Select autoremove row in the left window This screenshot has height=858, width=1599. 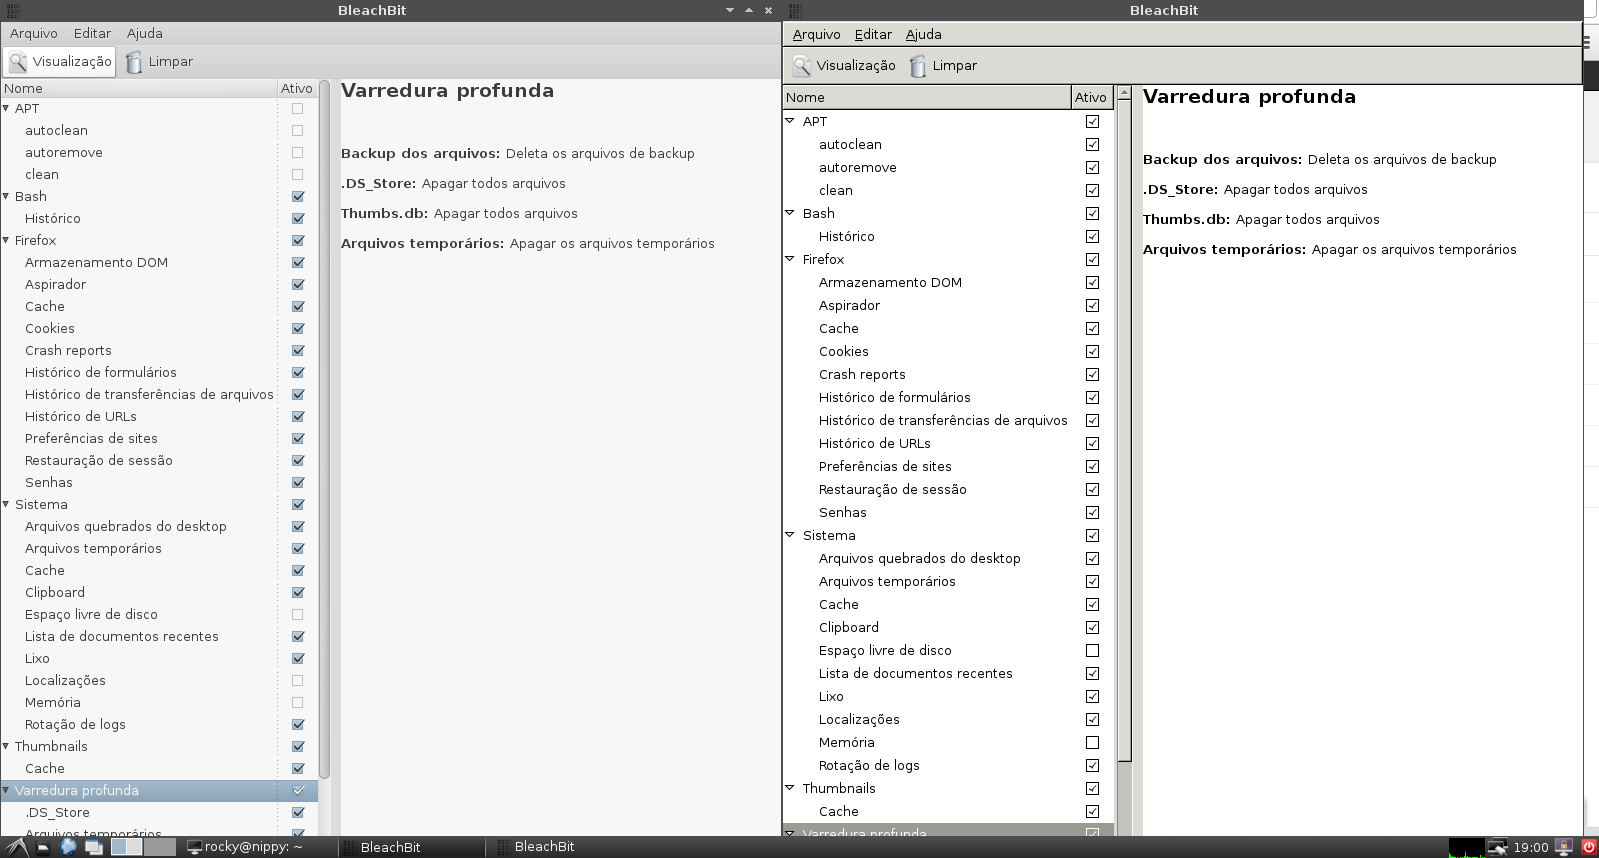159,152
